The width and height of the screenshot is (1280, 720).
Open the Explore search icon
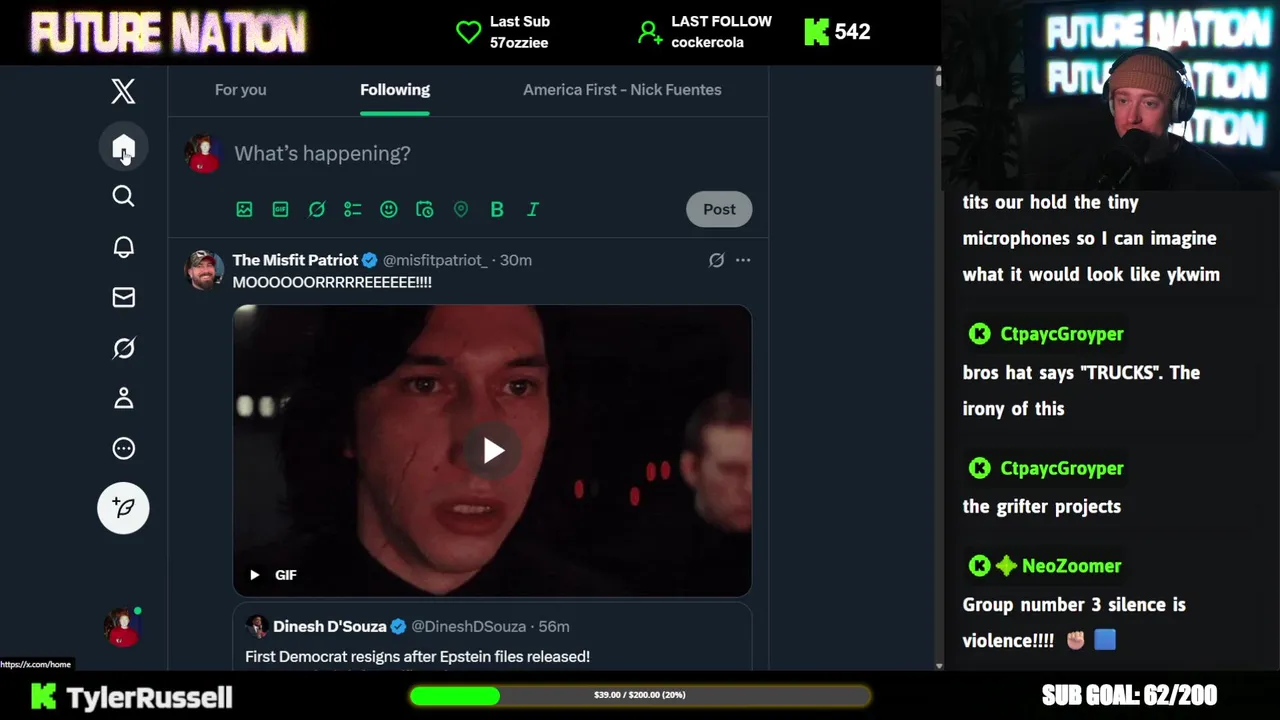point(123,196)
